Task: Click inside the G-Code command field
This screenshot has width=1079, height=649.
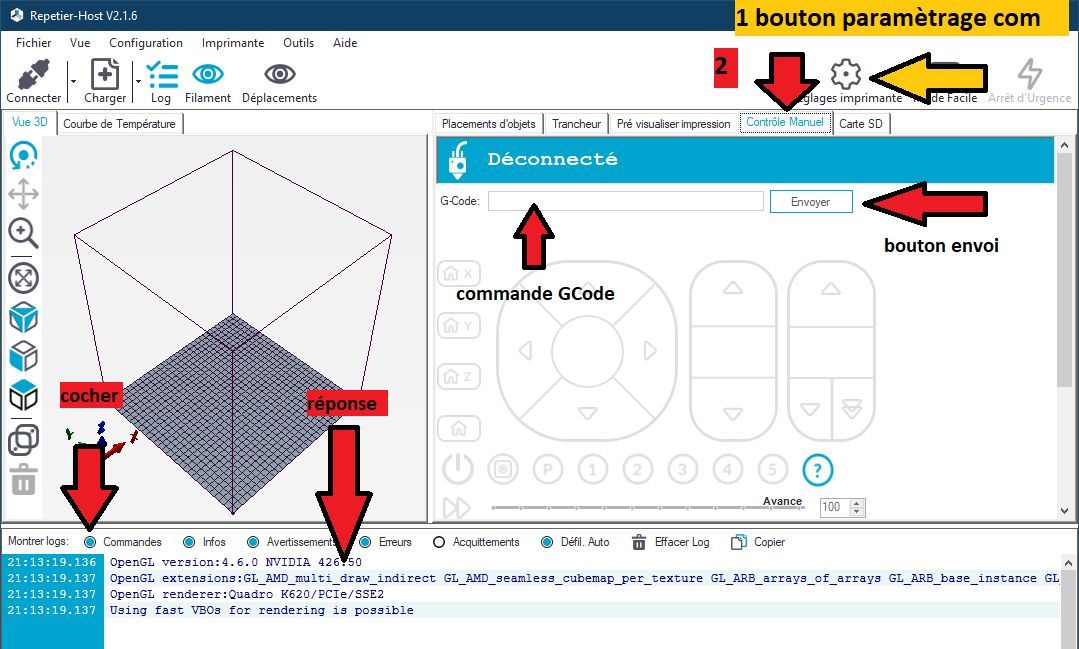Action: pos(626,202)
